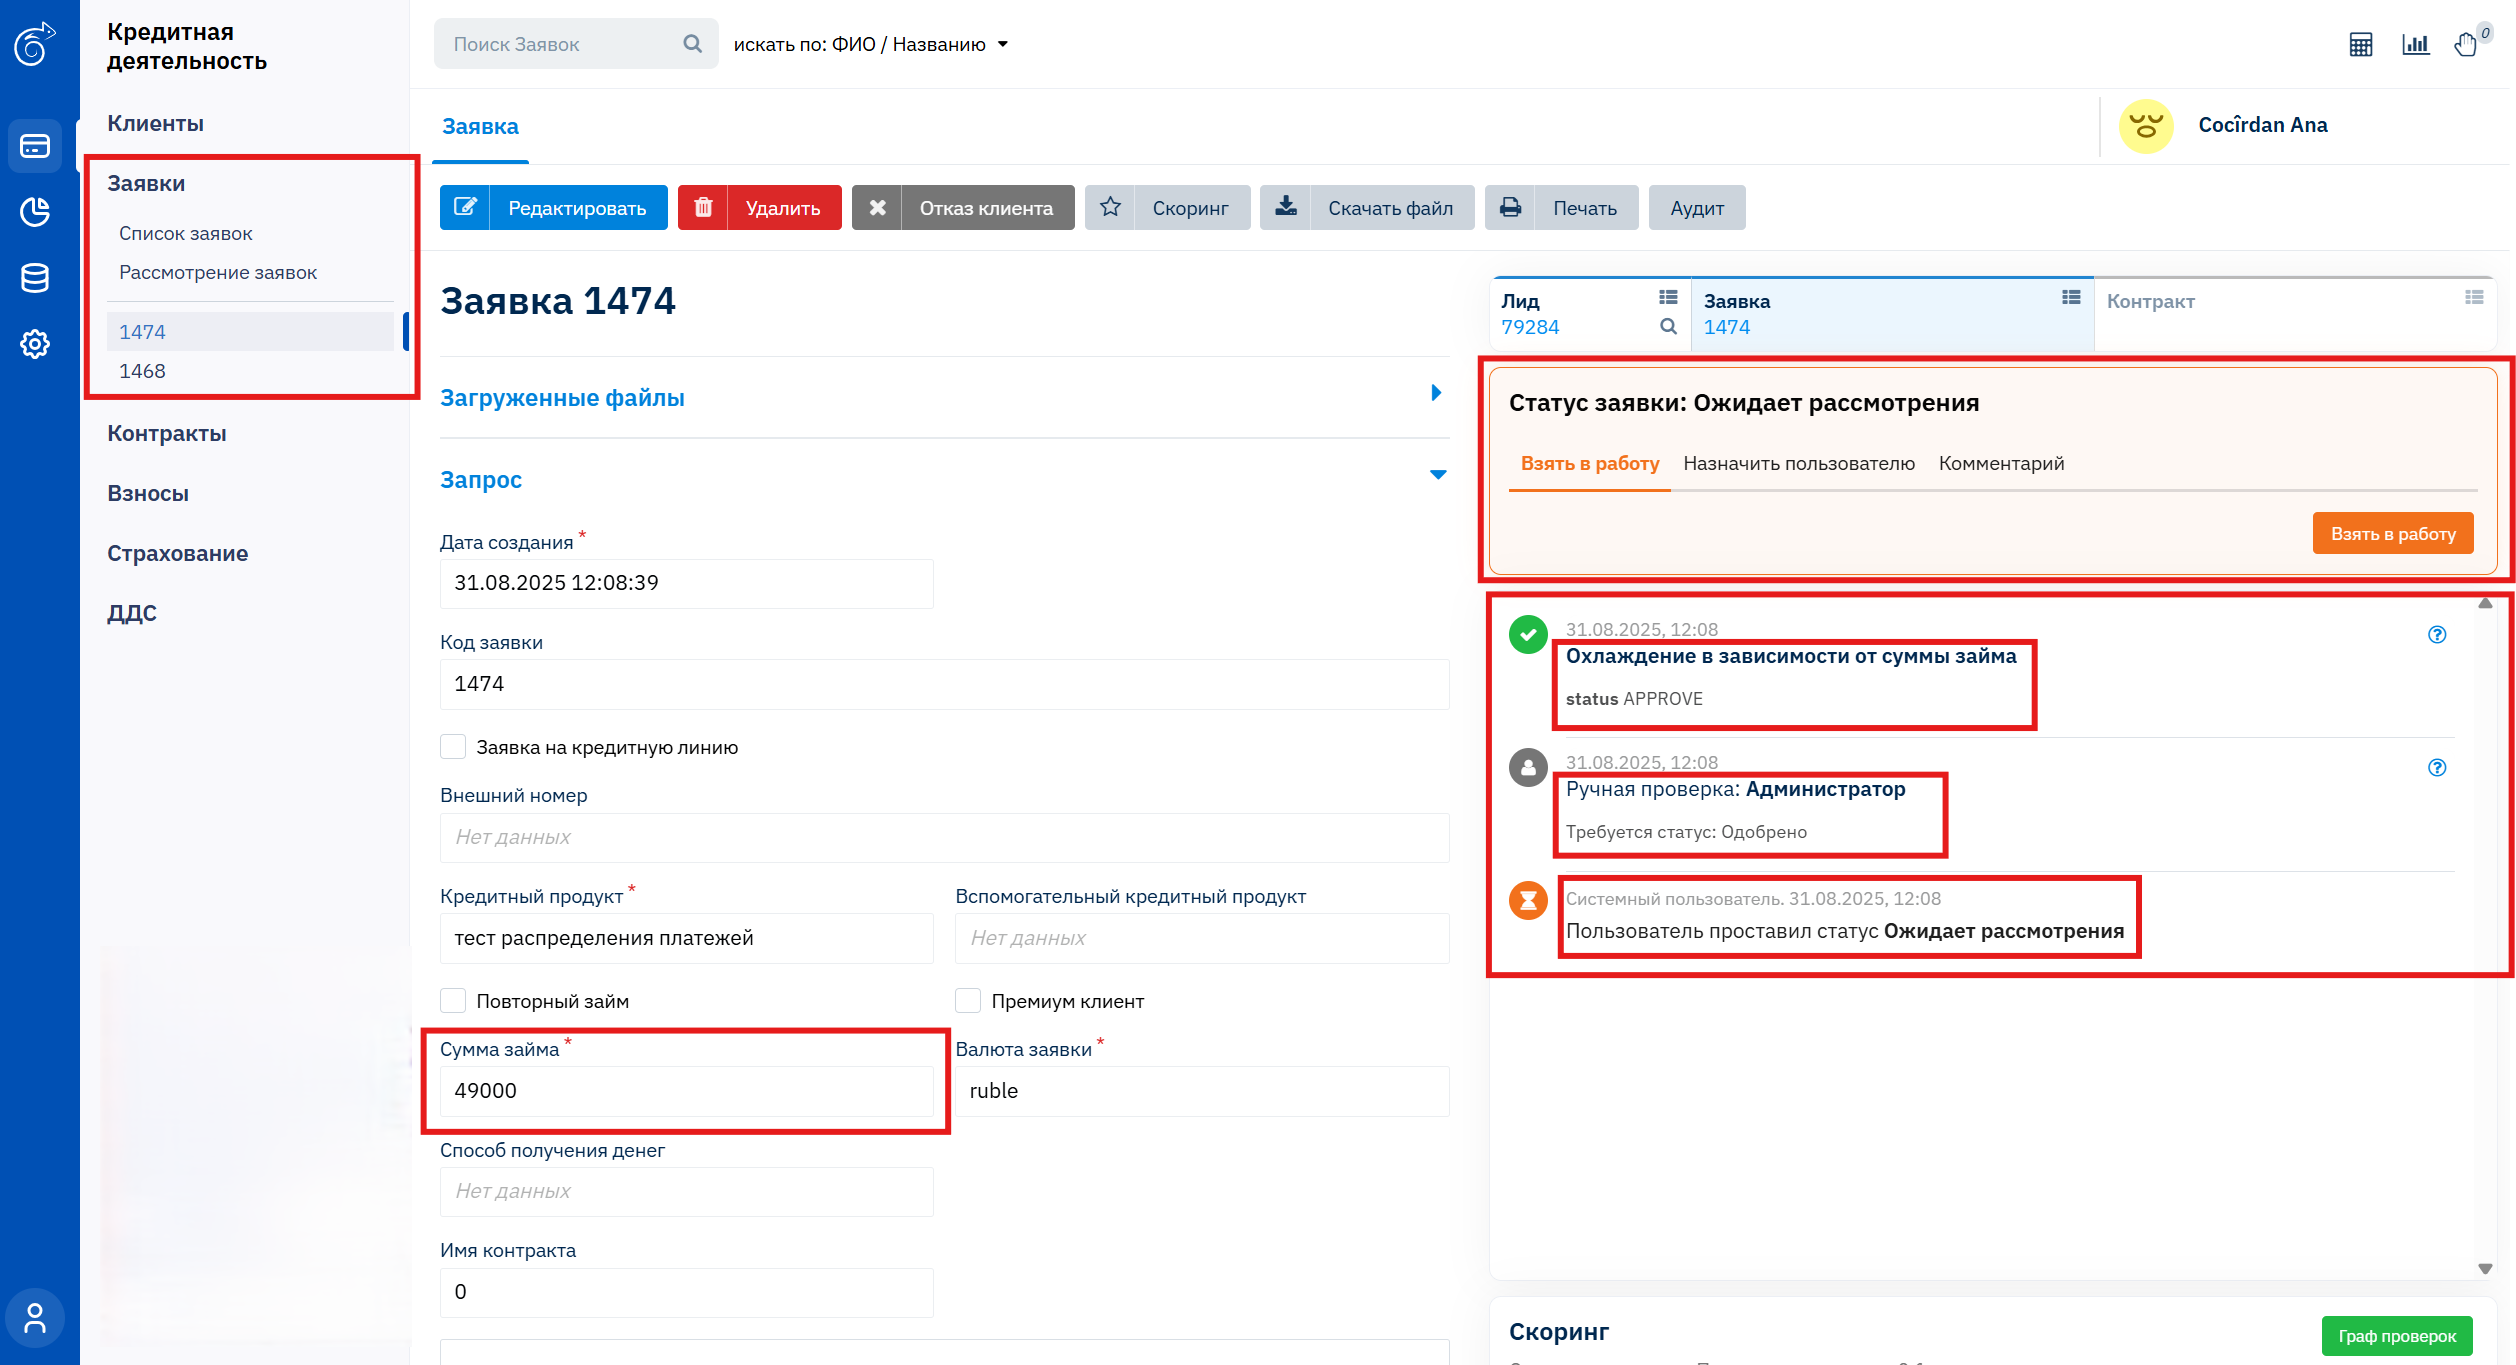2516x1365 pixels.
Task: Open the list icon in Заявка card
Action: click(2071, 297)
